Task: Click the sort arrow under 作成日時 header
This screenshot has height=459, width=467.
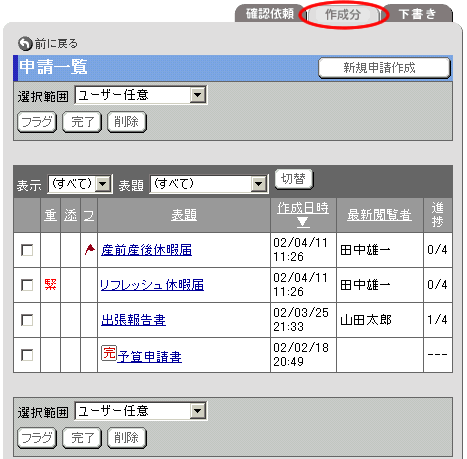Action: 303,222
